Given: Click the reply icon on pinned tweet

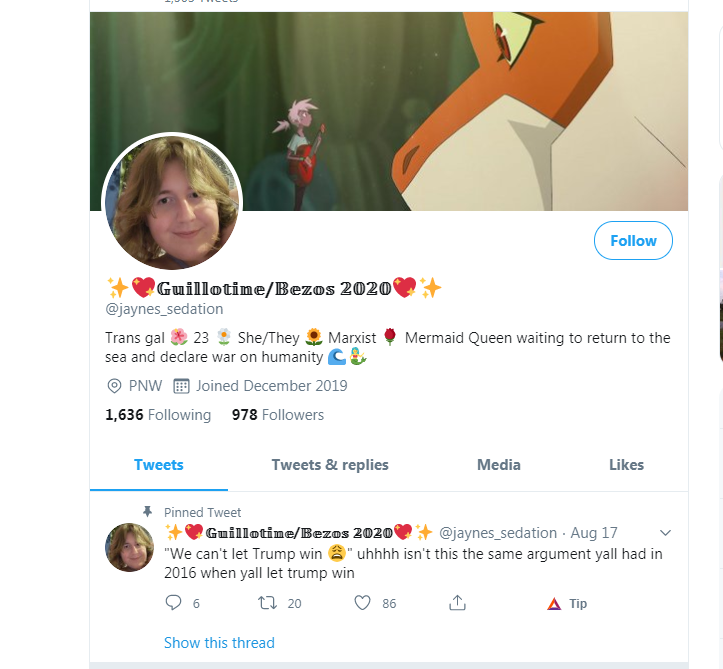Looking at the screenshot, I should (173, 603).
